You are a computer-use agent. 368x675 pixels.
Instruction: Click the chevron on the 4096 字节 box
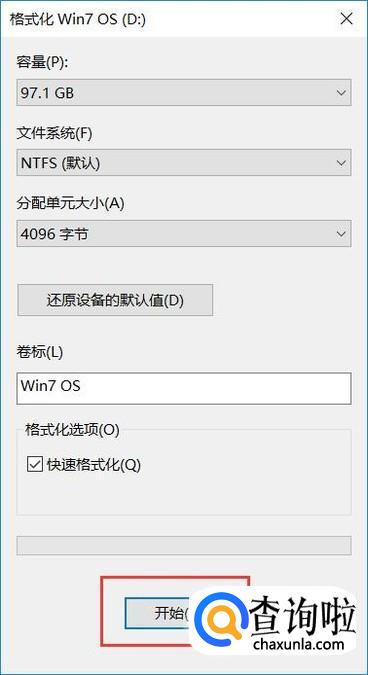(341, 233)
